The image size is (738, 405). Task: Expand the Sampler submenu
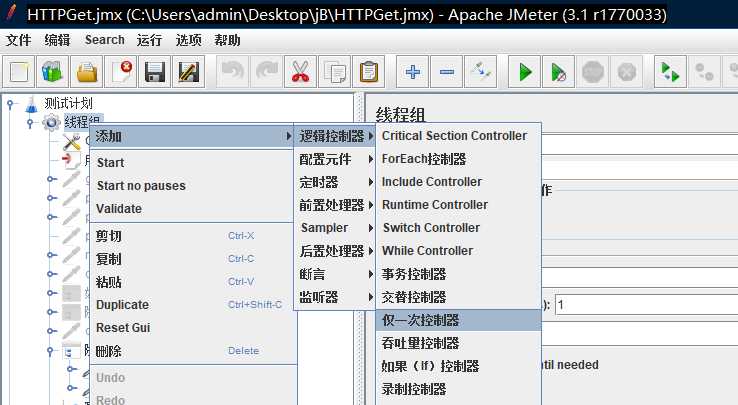pyautogui.click(x=335, y=228)
